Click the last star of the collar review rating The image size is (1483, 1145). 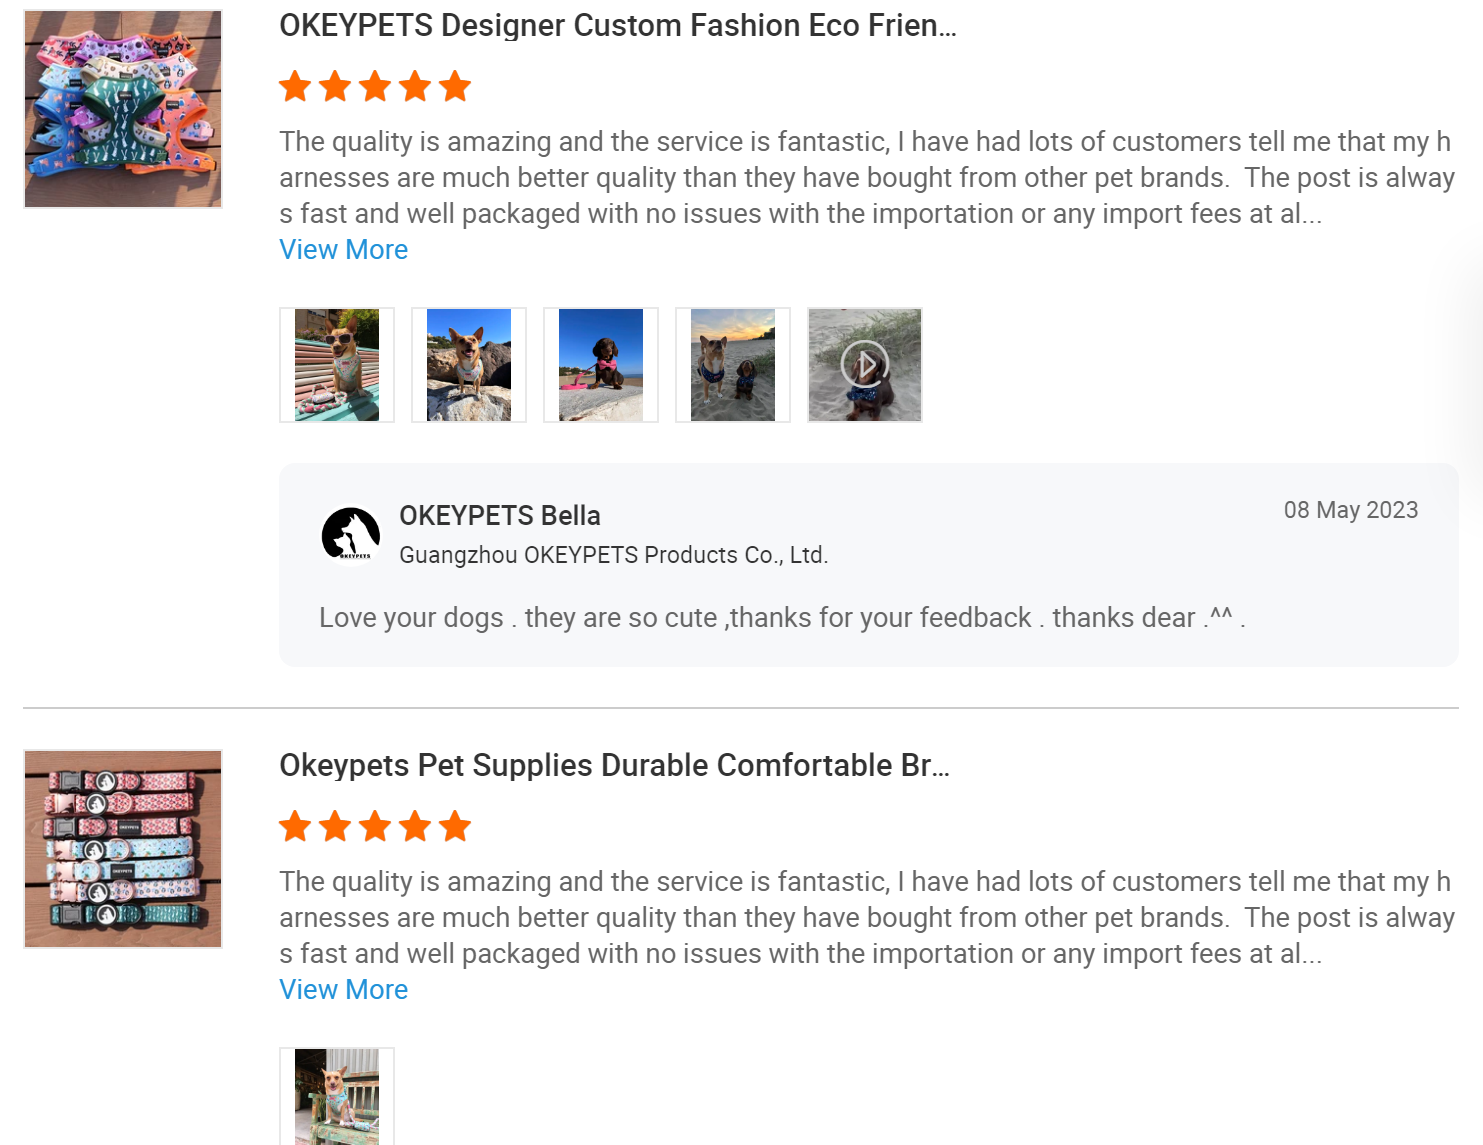pyautogui.click(x=453, y=826)
